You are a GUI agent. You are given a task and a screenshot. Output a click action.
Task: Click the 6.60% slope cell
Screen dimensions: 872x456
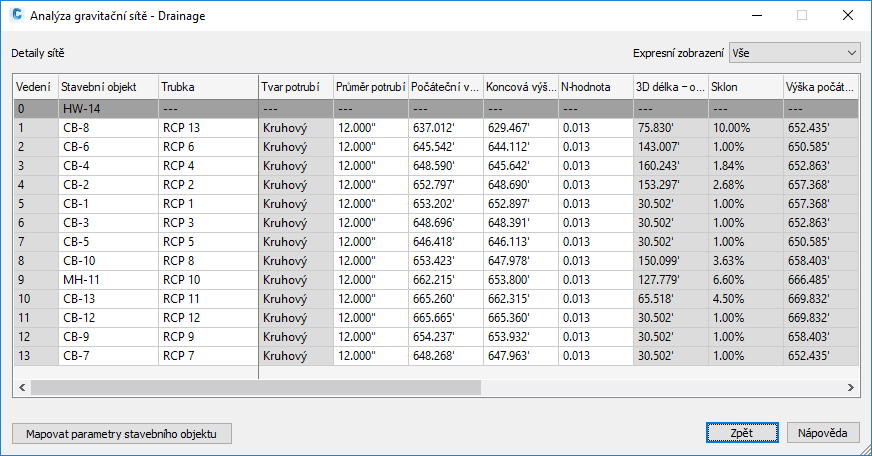point(746,280)
